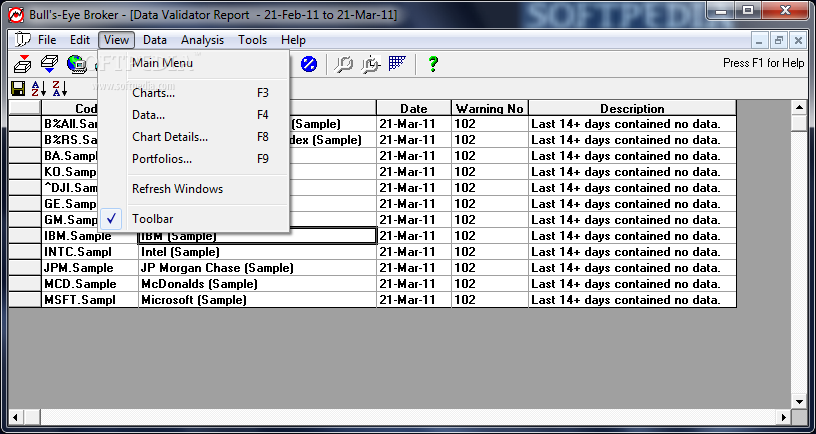Viewport: 816px width, 434px height.
Task: Click the date cell in the Intel row
Action: [x=414, y=252]
